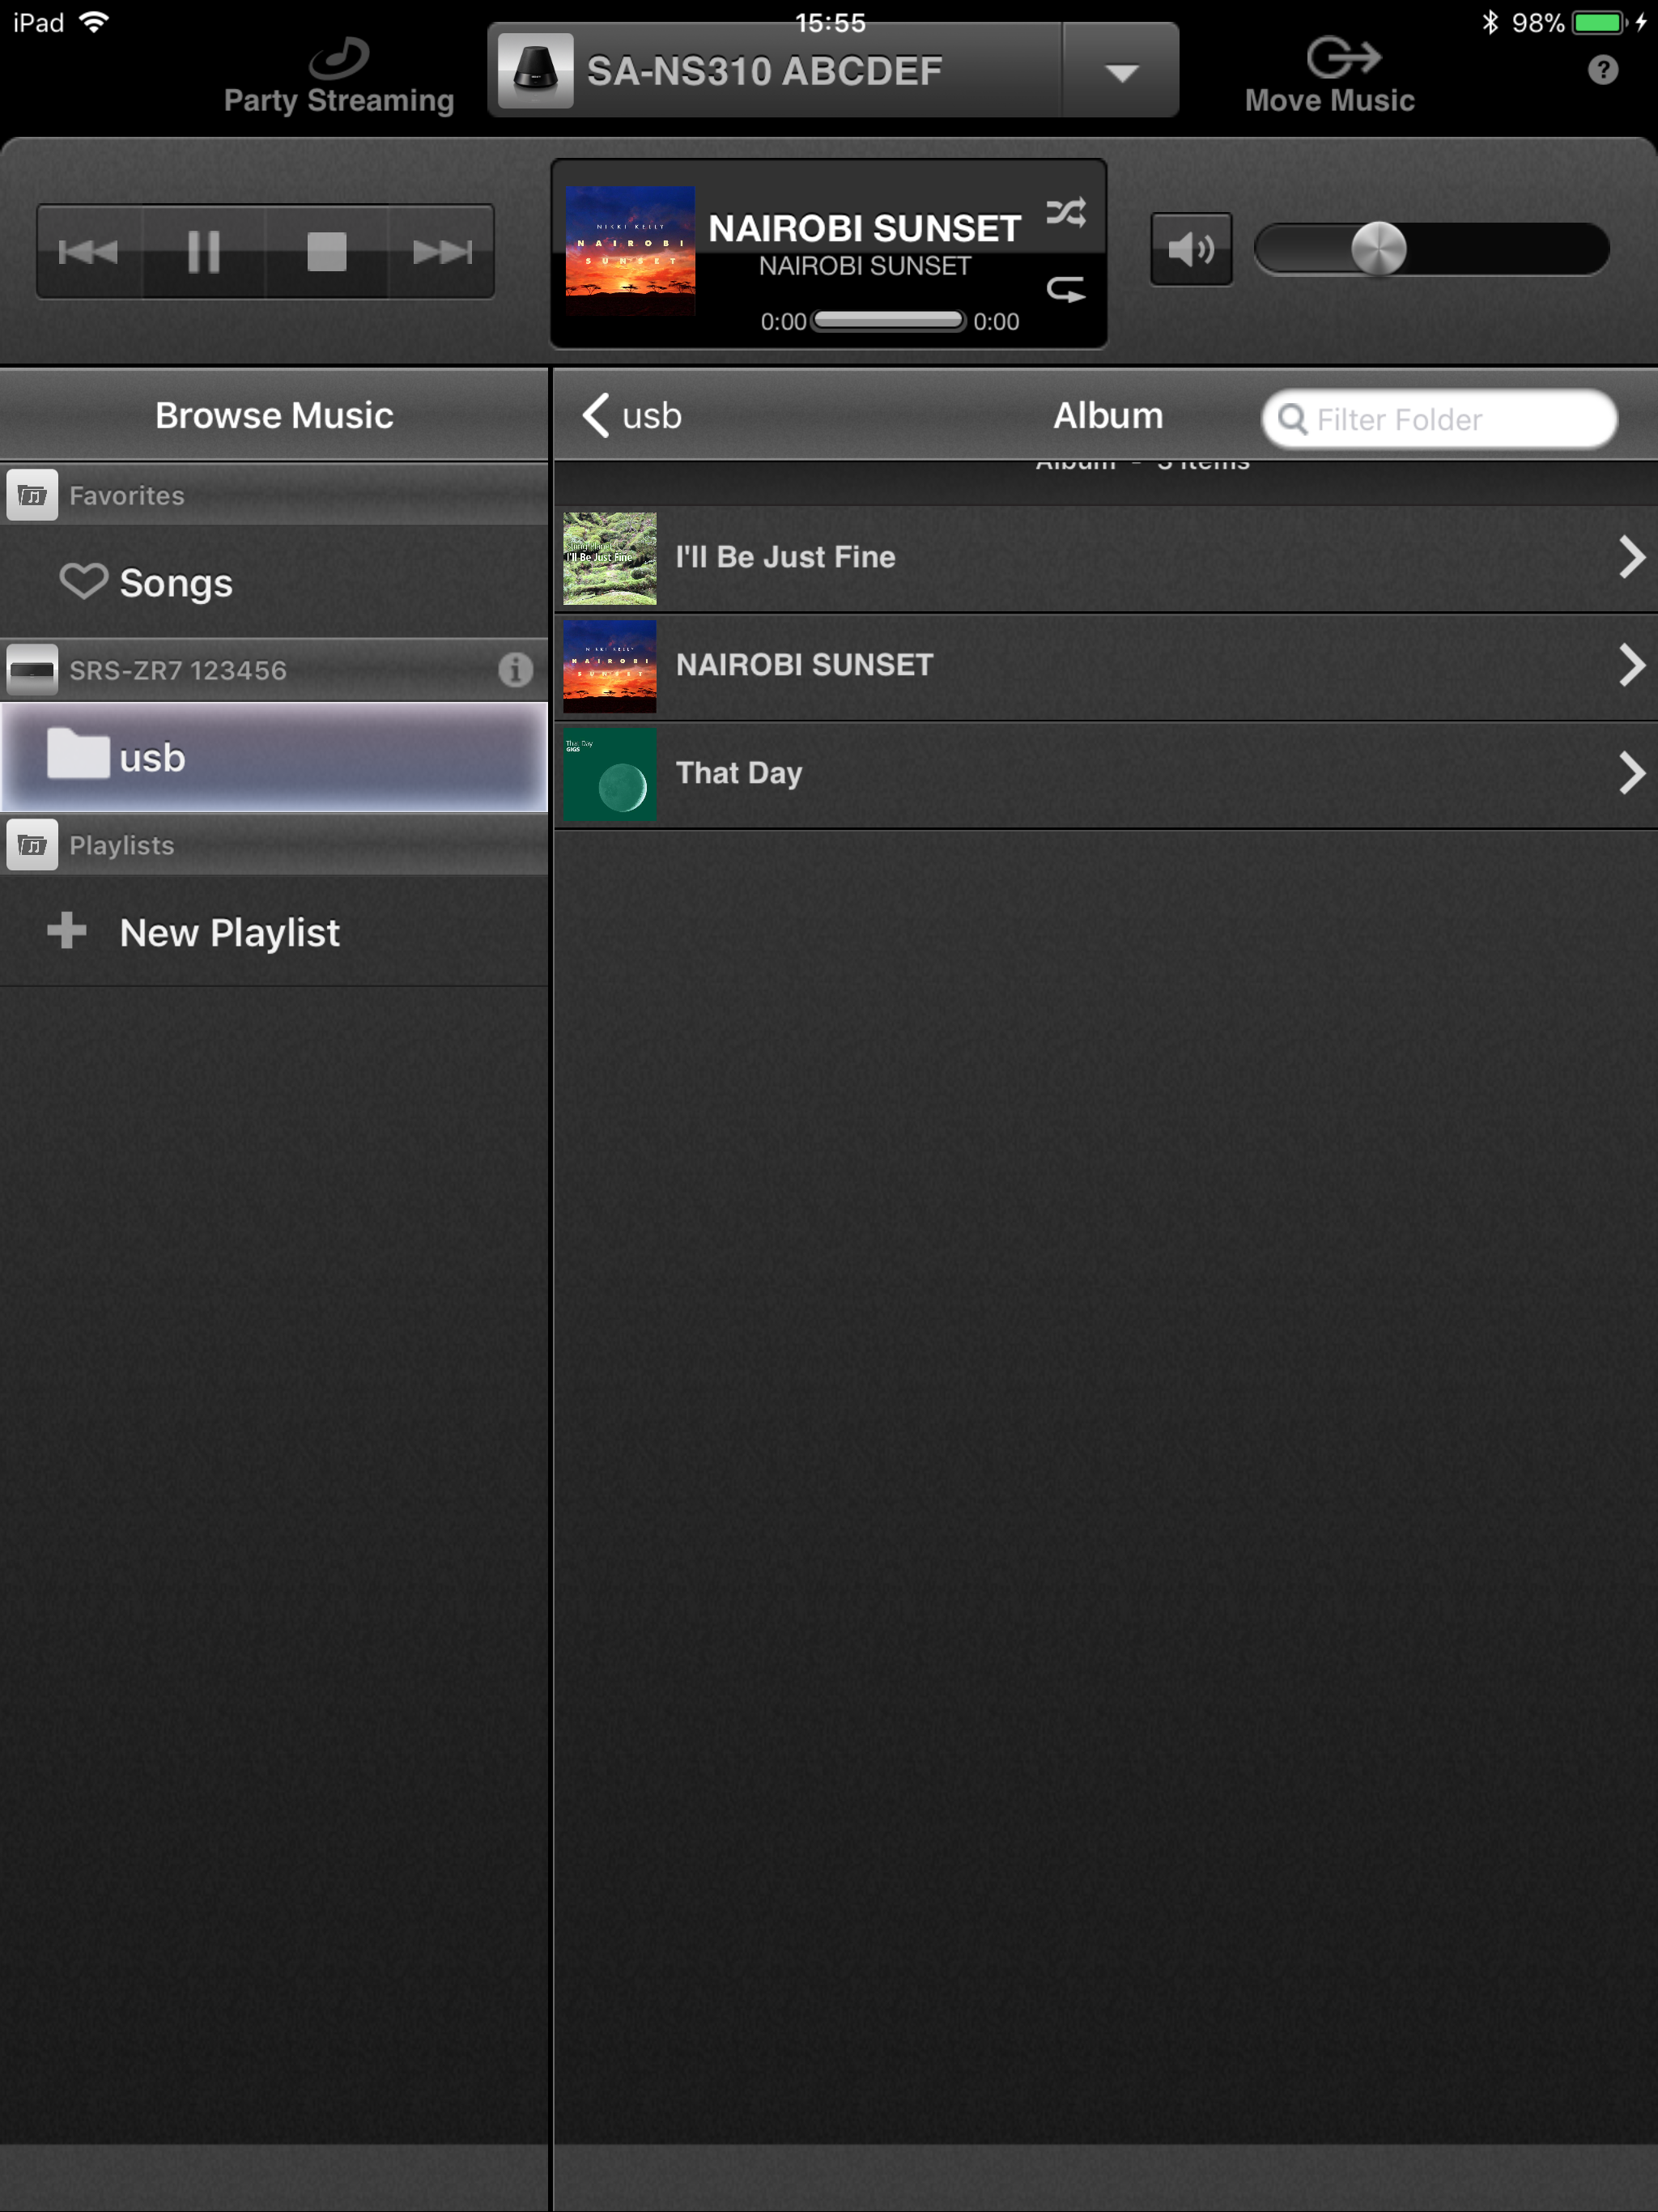Mute the speaker volume
The width and height of the screenshot is (1658, 2212).
[1190, 249]
